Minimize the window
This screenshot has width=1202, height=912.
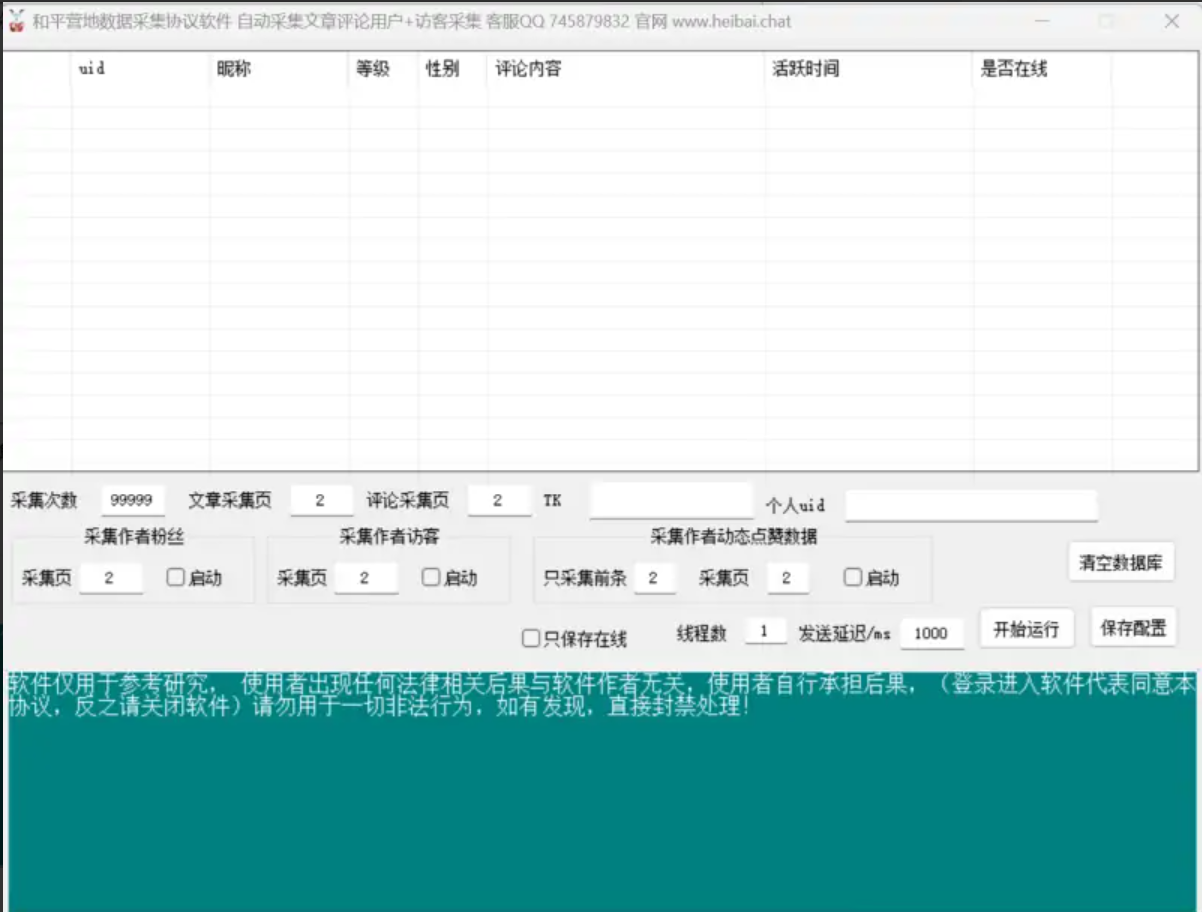(x=1042, y=21)
